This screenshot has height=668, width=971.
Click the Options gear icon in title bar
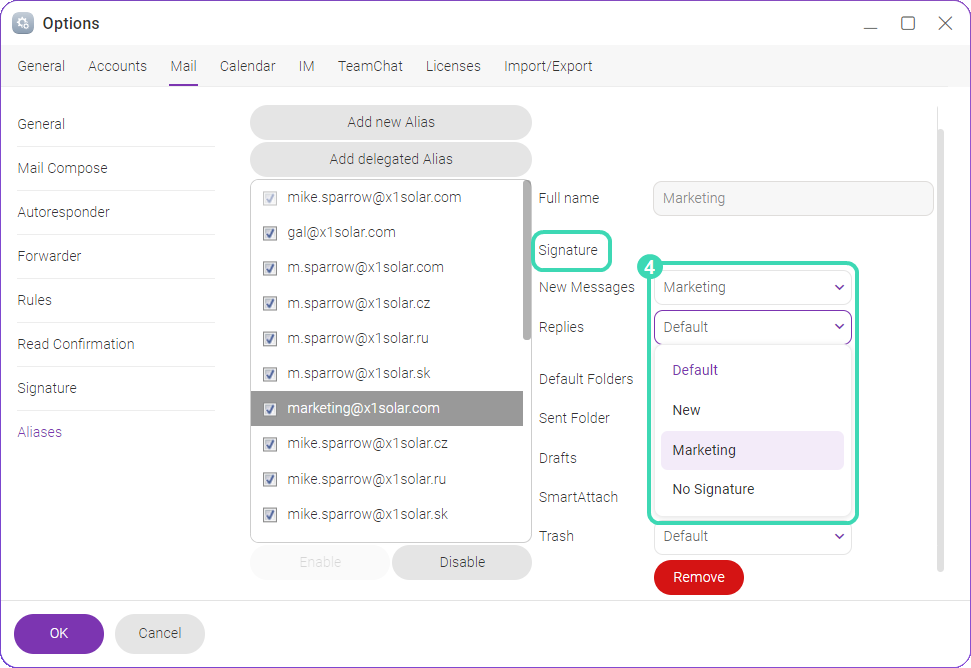pyautogui.click(x=23, y=24)
